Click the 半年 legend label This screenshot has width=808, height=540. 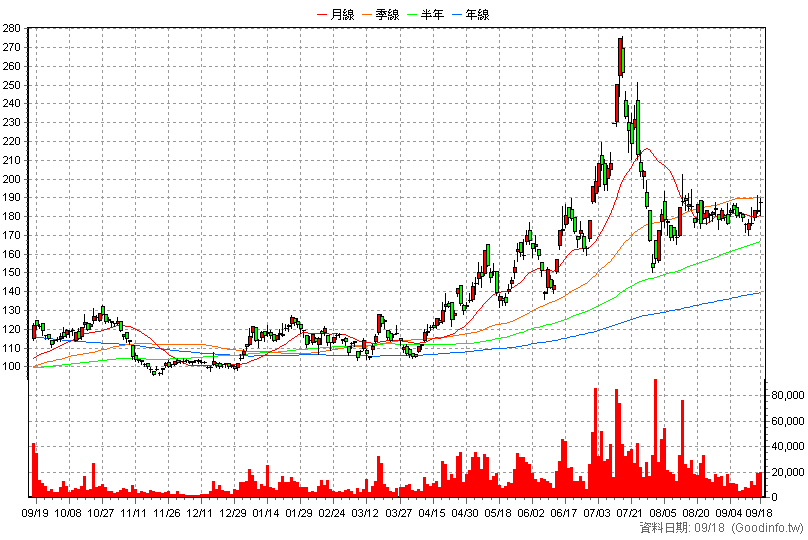(432, 14)
